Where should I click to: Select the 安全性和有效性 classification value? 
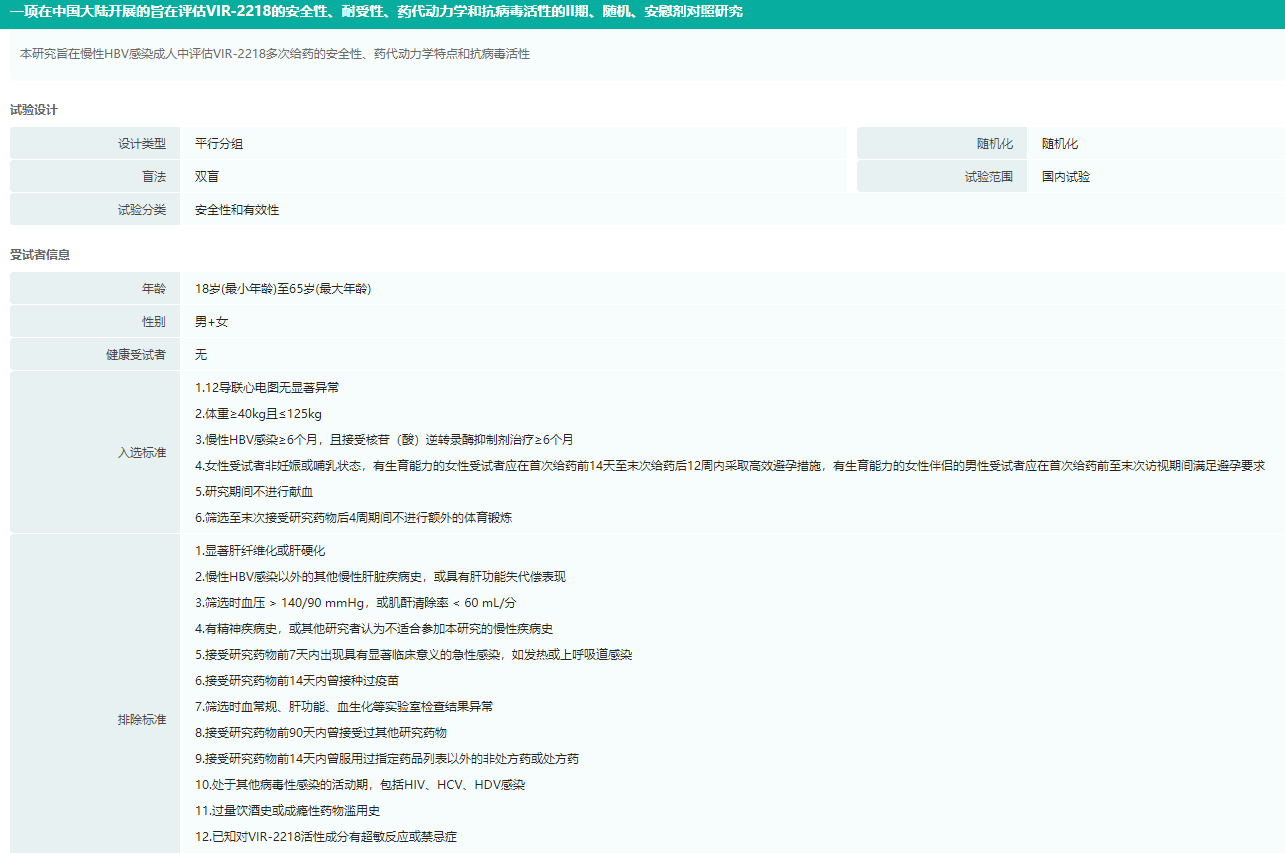click(x=237, y=210)
